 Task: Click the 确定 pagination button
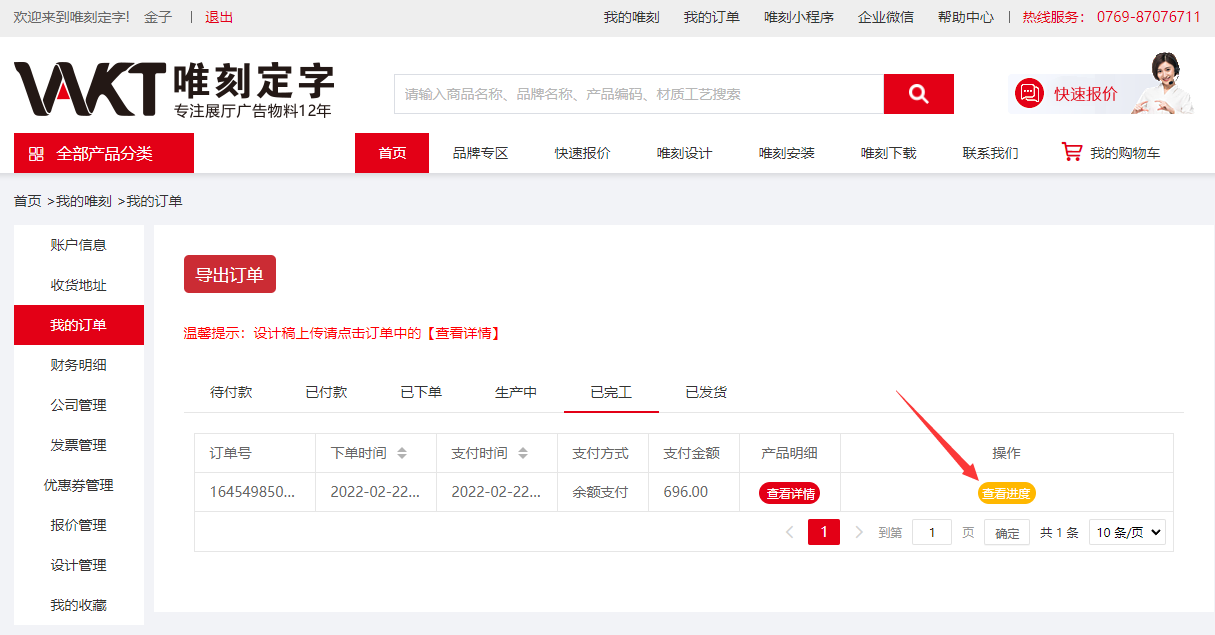tap(1007, 533)
